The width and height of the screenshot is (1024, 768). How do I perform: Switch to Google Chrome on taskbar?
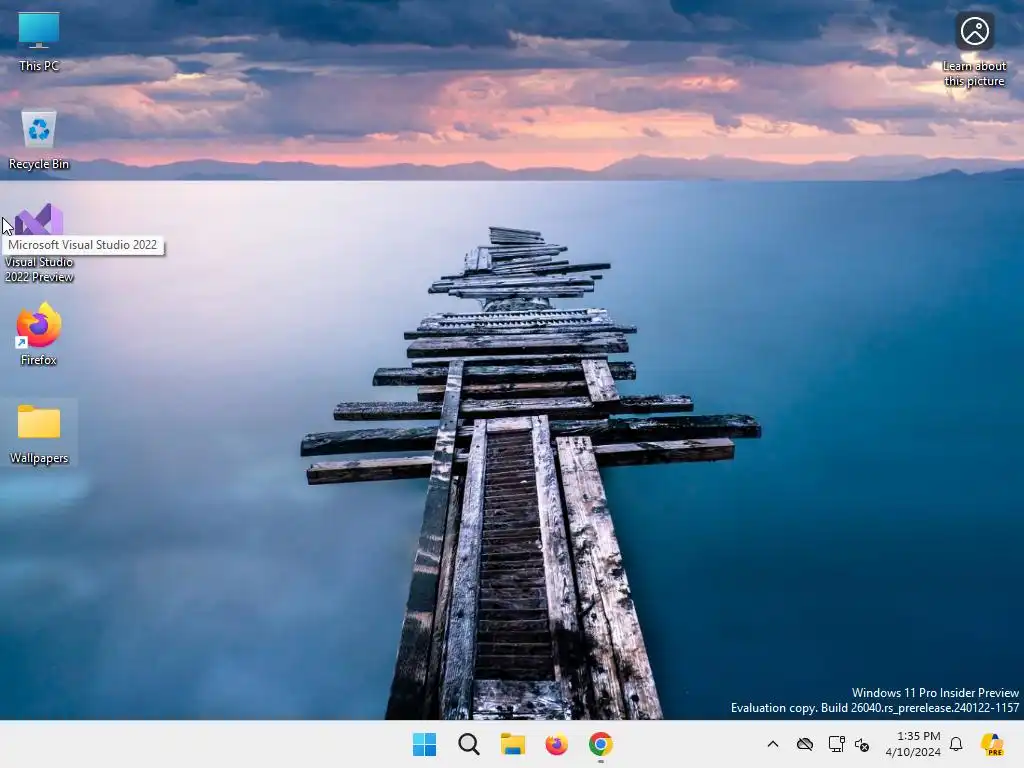pyautogui.click(x=601, y=744)
